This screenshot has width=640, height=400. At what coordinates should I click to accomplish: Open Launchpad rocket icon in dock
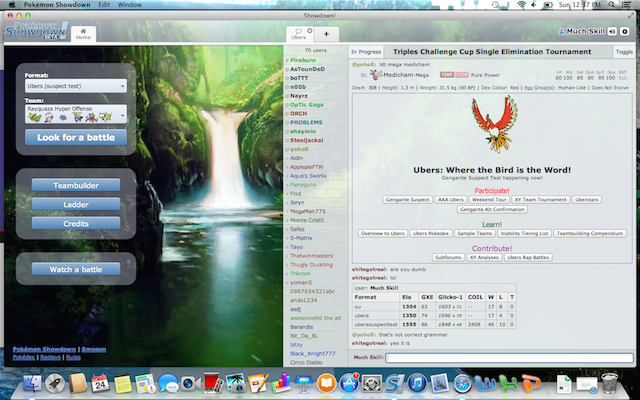[x=55, y=383]
